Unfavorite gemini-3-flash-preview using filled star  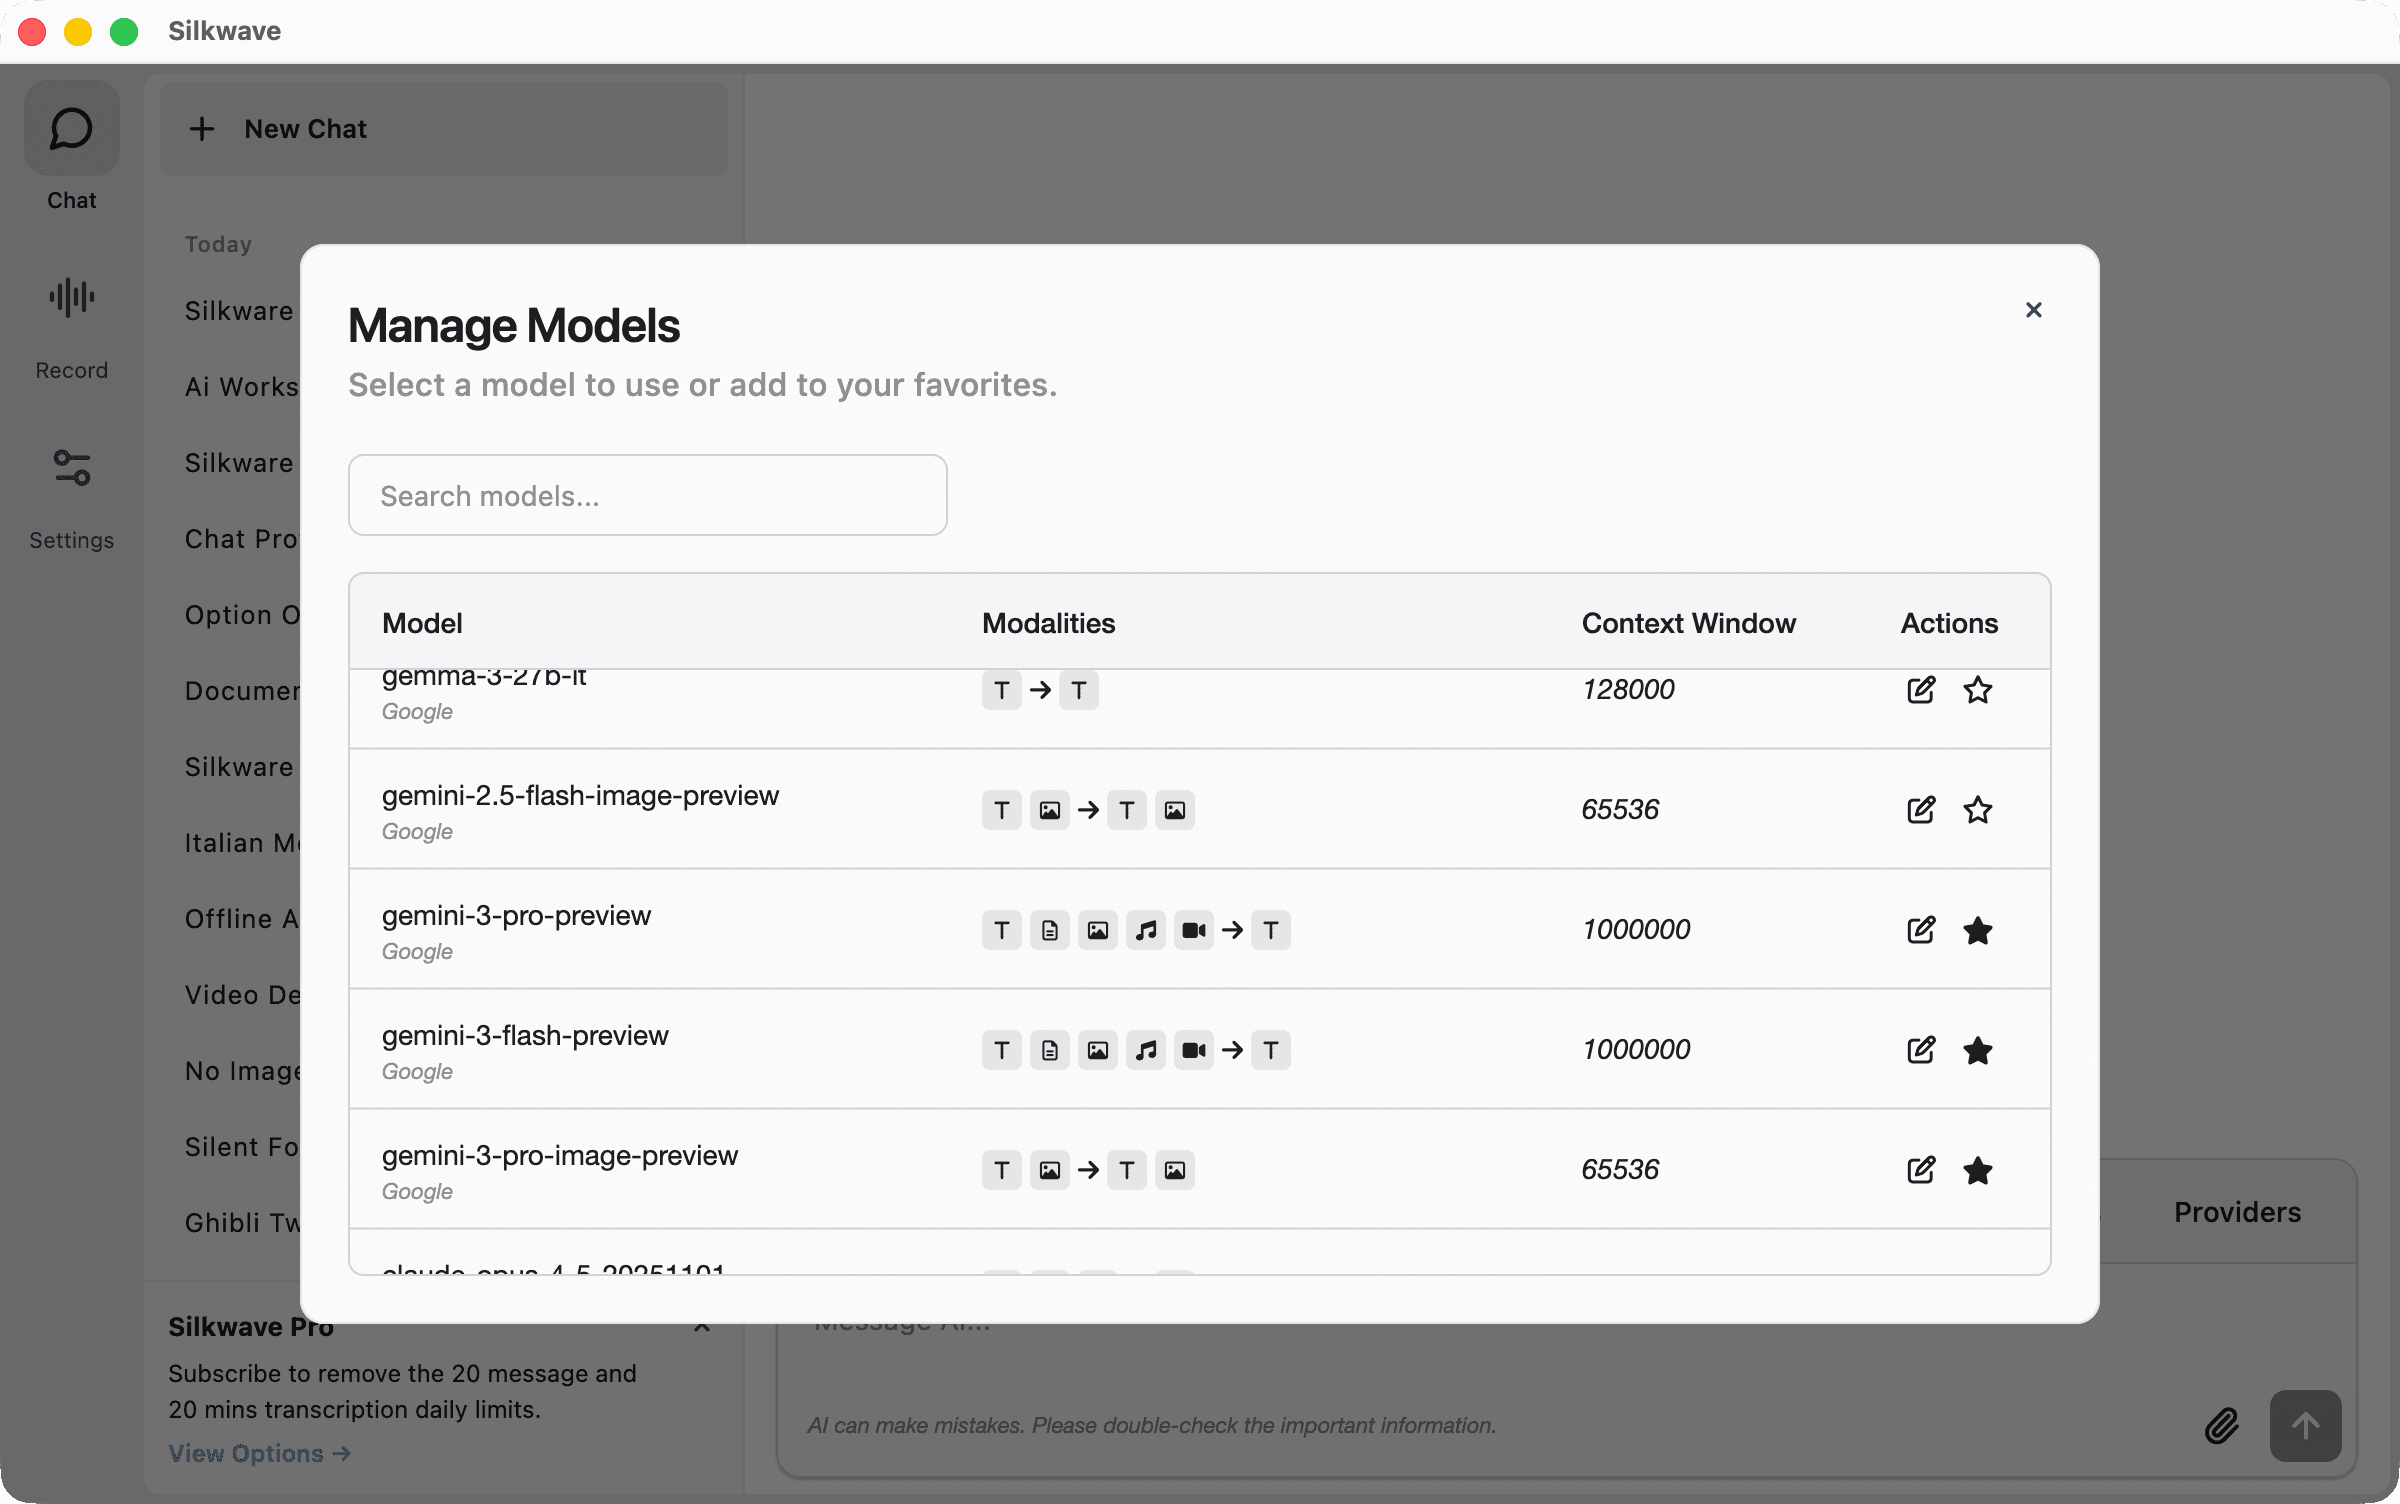tap(1977, 1051)
